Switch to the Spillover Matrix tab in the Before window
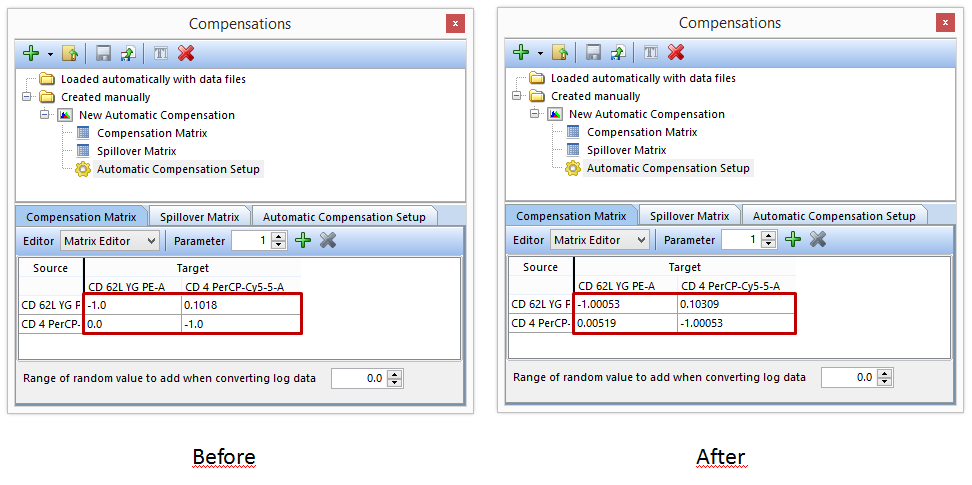The height and width of the screenshot is (485, 972). point(200,217)
